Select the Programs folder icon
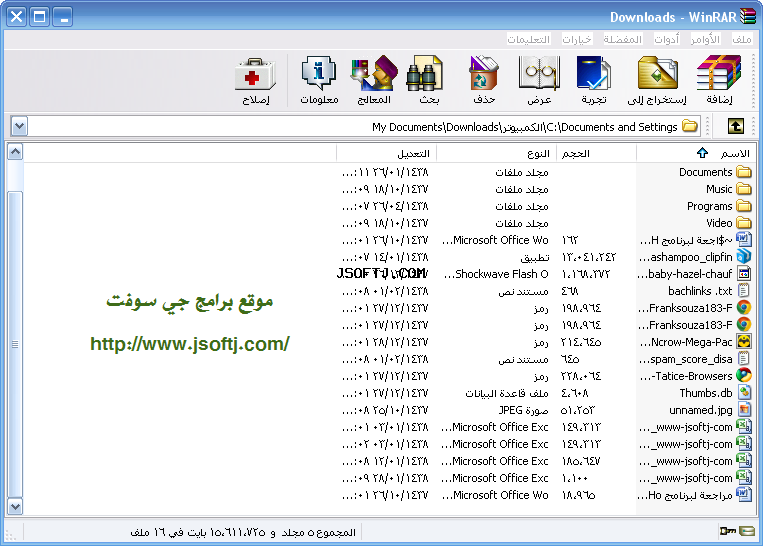This screenshot has width=763, height=546. click(x=744, y=206)
